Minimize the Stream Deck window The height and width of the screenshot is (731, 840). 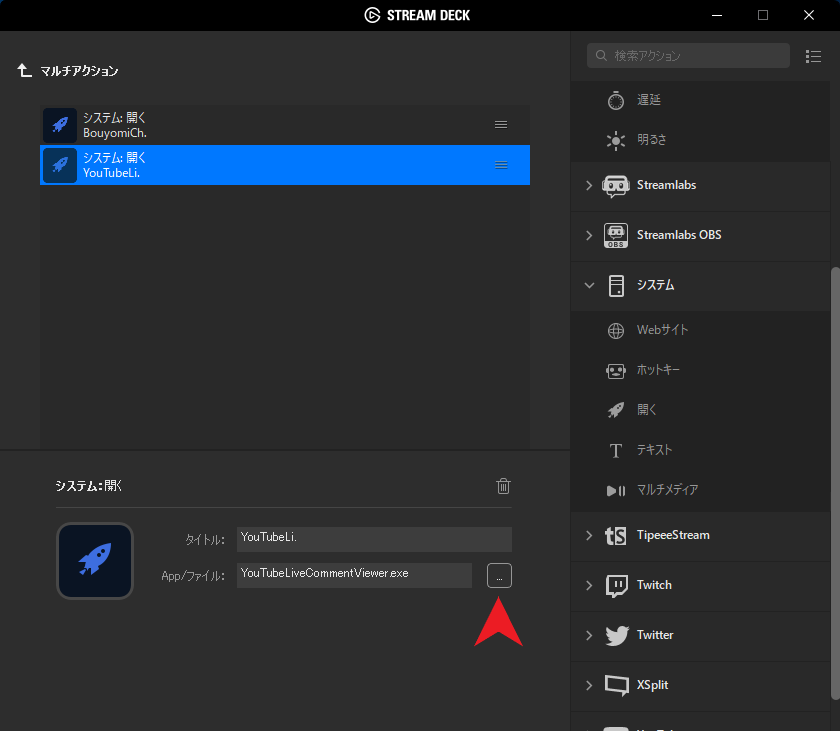pyautogui.click(x=717, y=15)
